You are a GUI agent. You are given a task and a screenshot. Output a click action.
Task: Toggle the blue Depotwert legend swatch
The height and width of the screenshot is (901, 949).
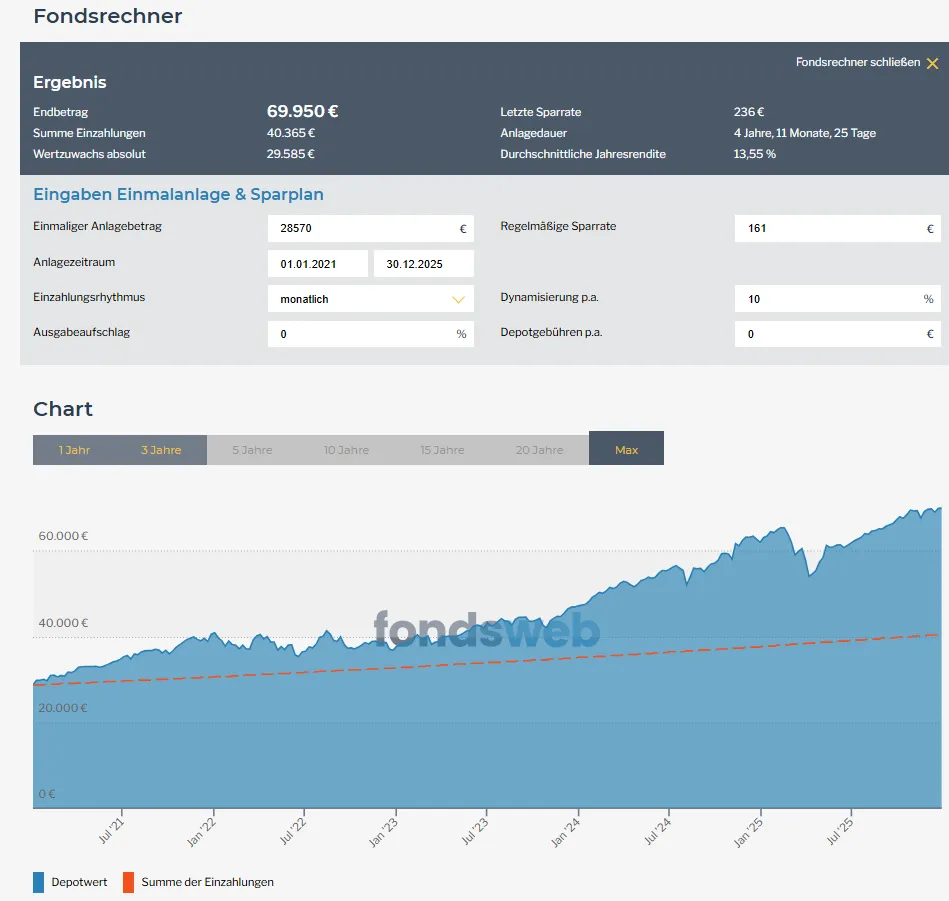pos(39,882)
